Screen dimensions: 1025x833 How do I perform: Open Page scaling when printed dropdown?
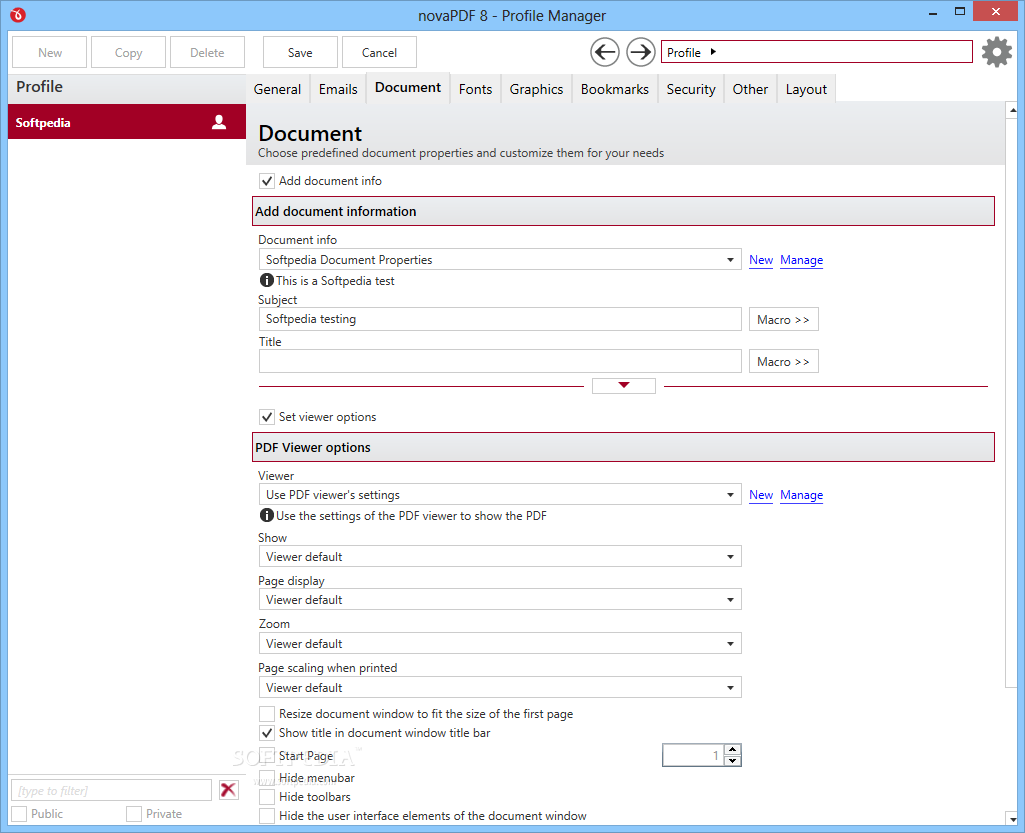[500, 687]
